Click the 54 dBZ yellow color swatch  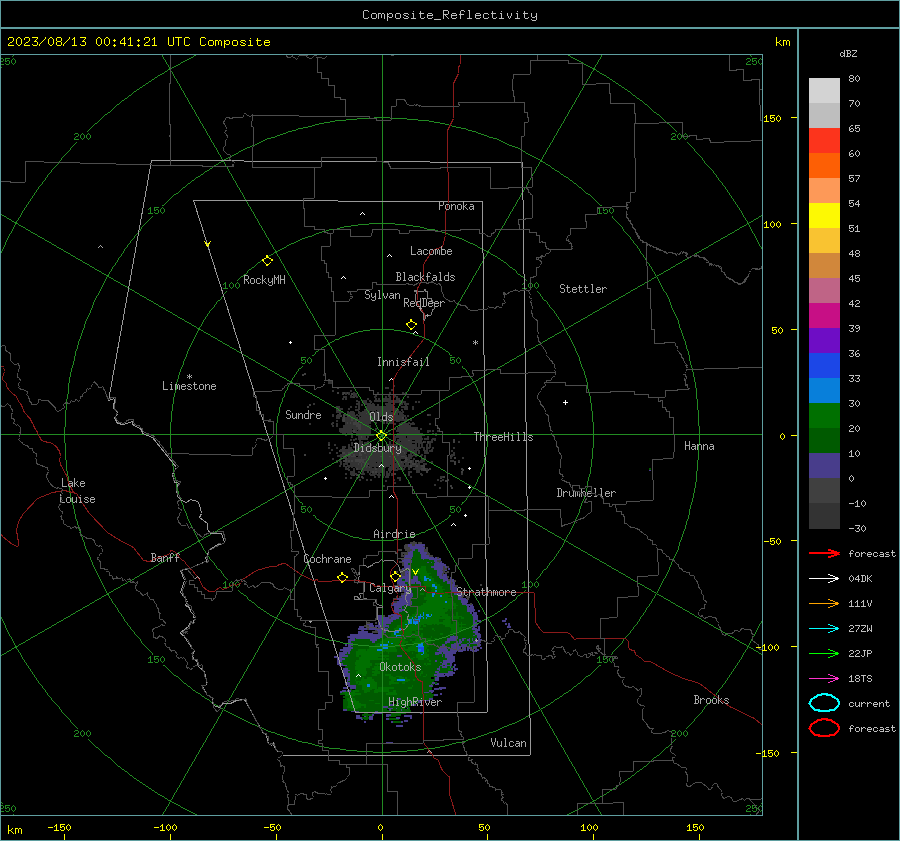824,215
